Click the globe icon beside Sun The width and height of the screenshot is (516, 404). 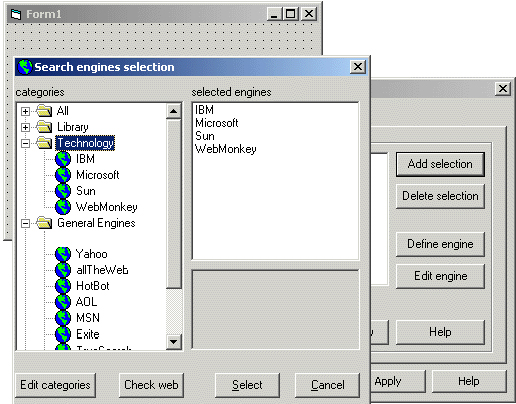click(x=63, y=191)
